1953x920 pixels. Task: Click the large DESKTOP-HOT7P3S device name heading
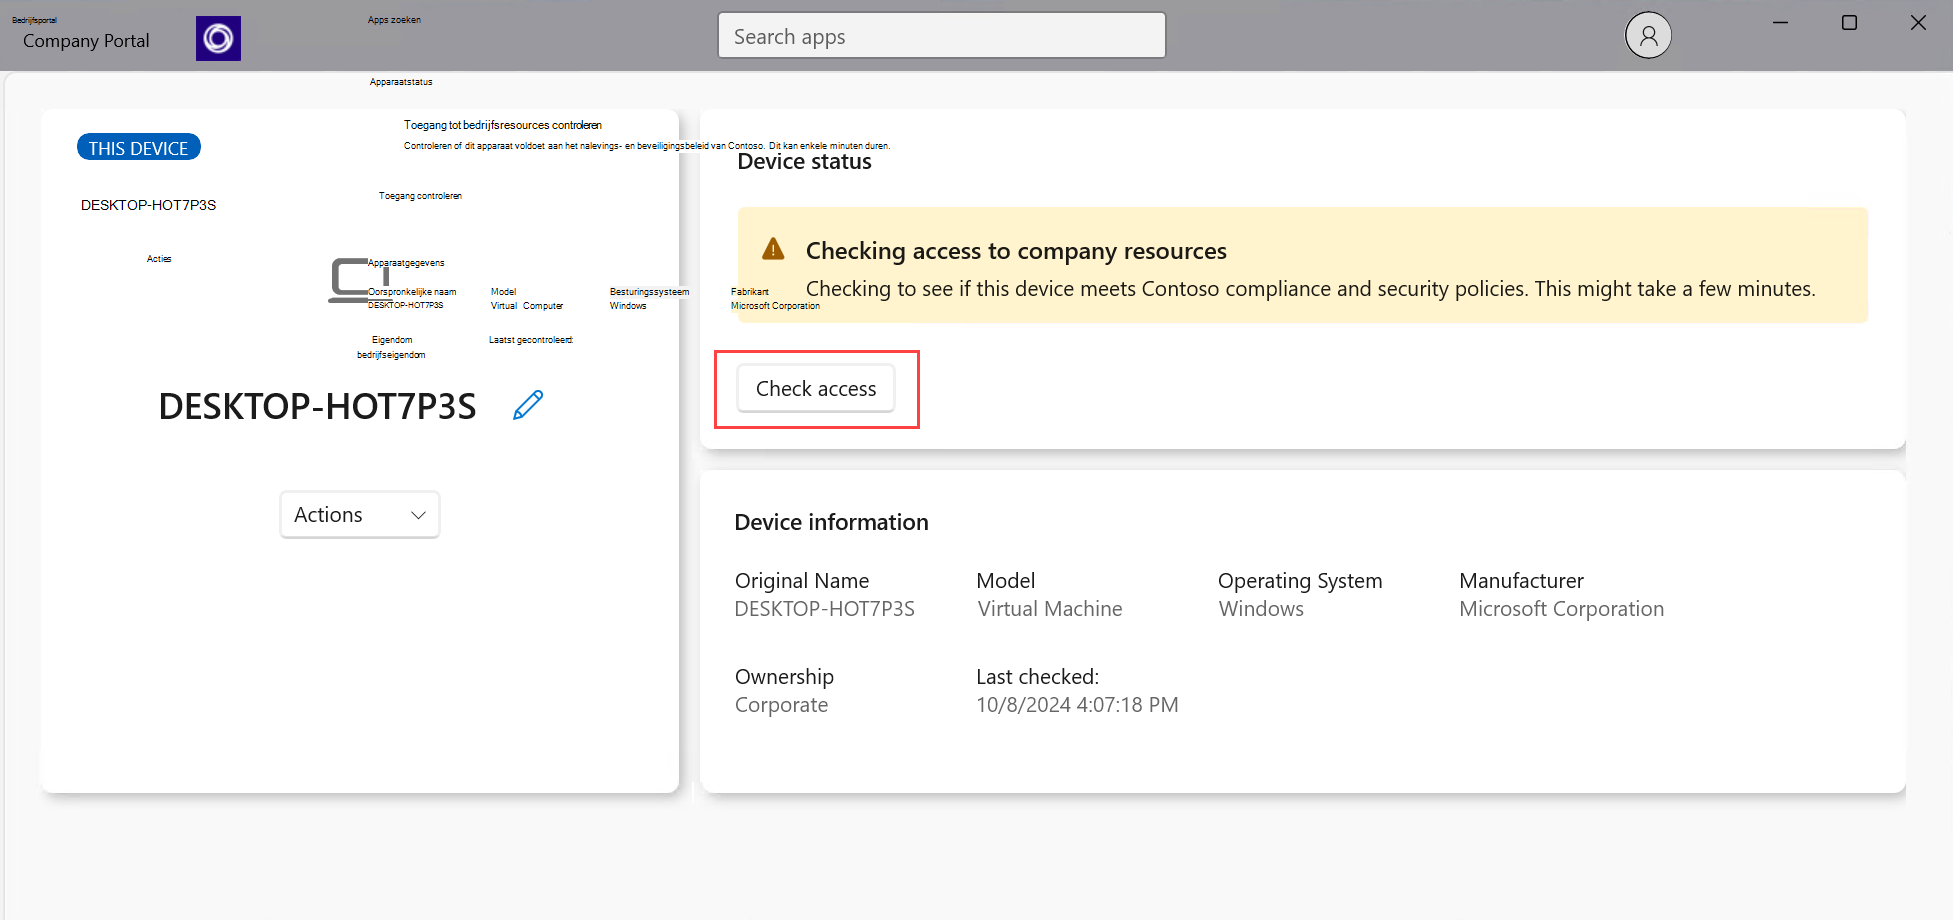(317, 407)
